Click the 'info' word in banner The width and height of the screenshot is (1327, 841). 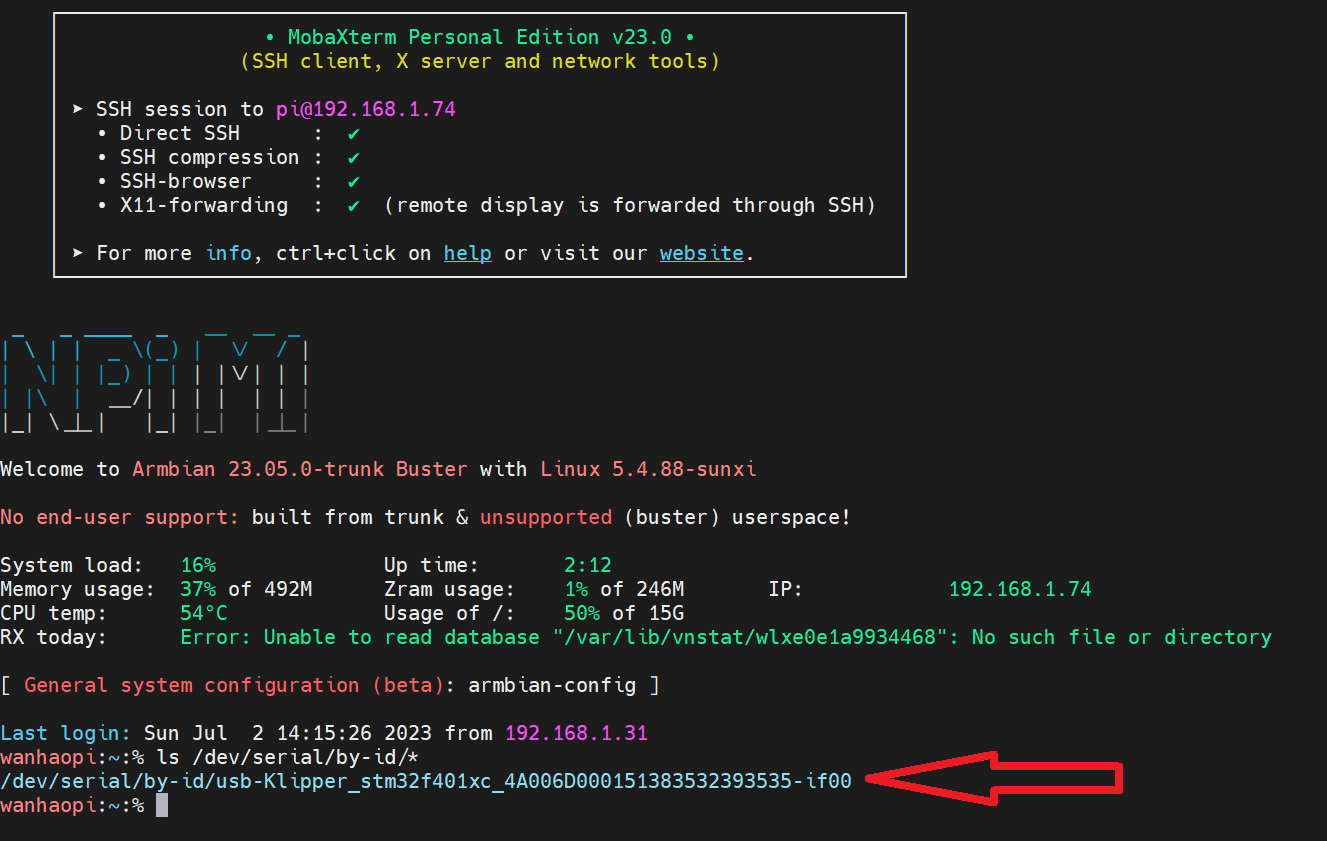229,253
